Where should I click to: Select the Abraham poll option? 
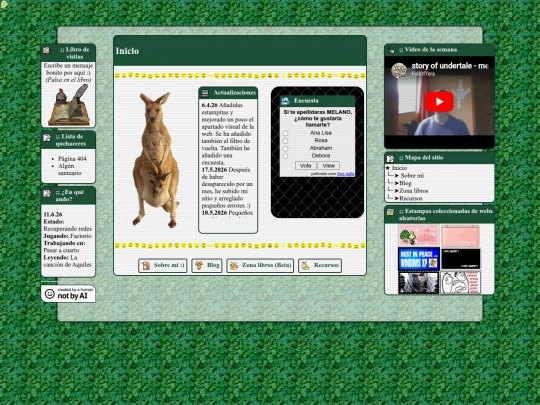tap(285, 149)
